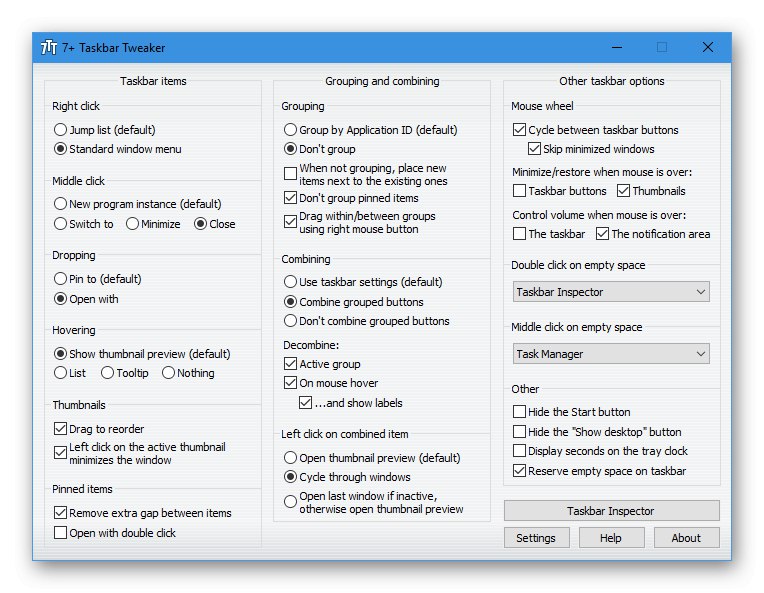Click the About button
This screenshot has height=593, width=764.
pyautogui.click(x=686, y=537)
